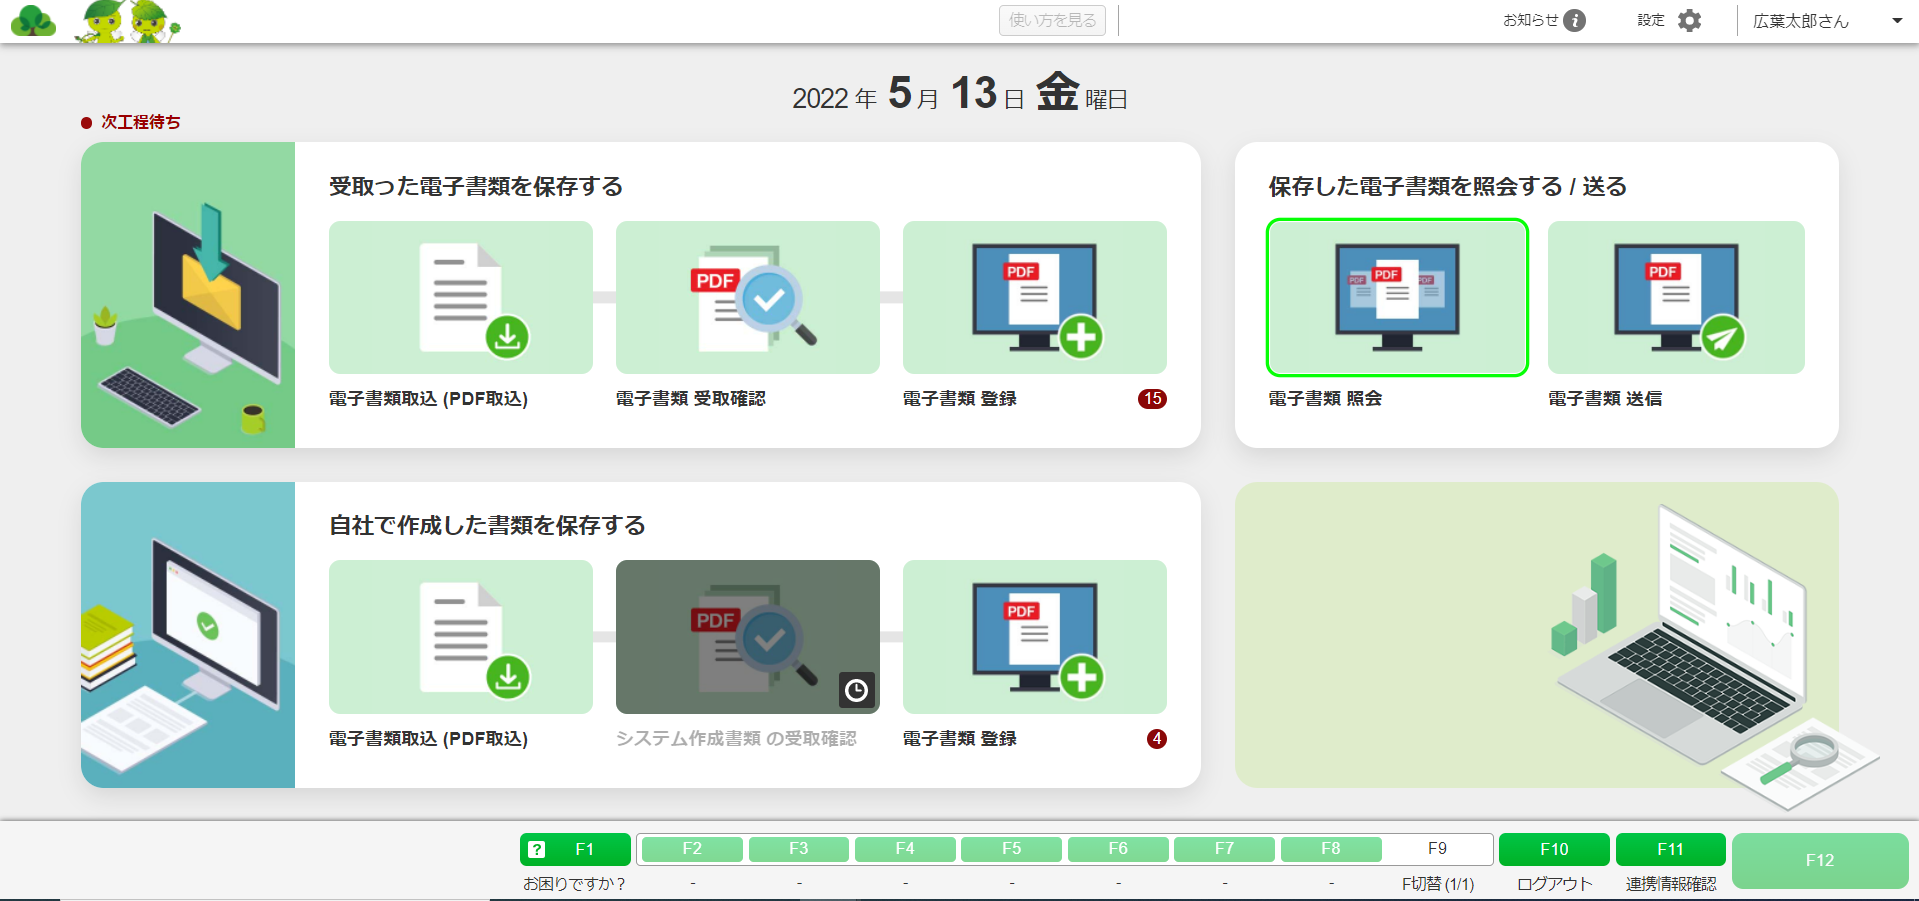This screenshot has width=1919, height=901.
Task: Open 電子書類 登録 with the 15 badge
Action: tap(1034, 297)
